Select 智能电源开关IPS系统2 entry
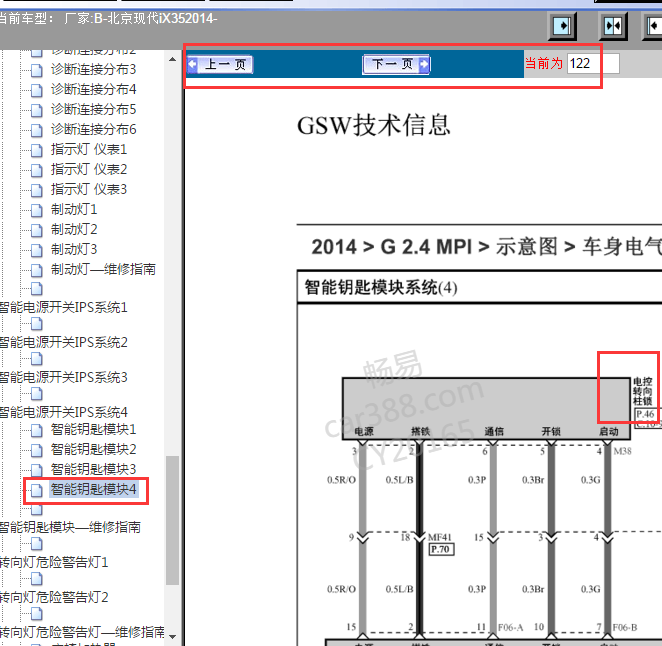 63,342
